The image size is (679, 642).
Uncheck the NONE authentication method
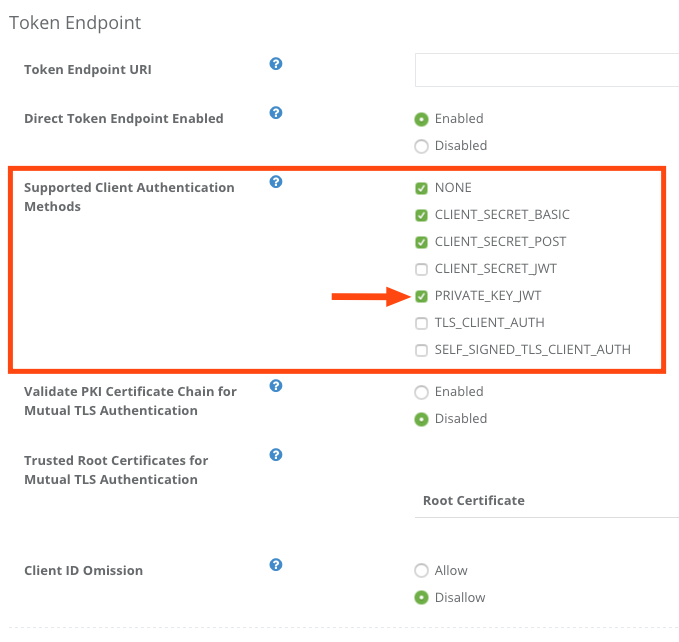pos(421,188)
